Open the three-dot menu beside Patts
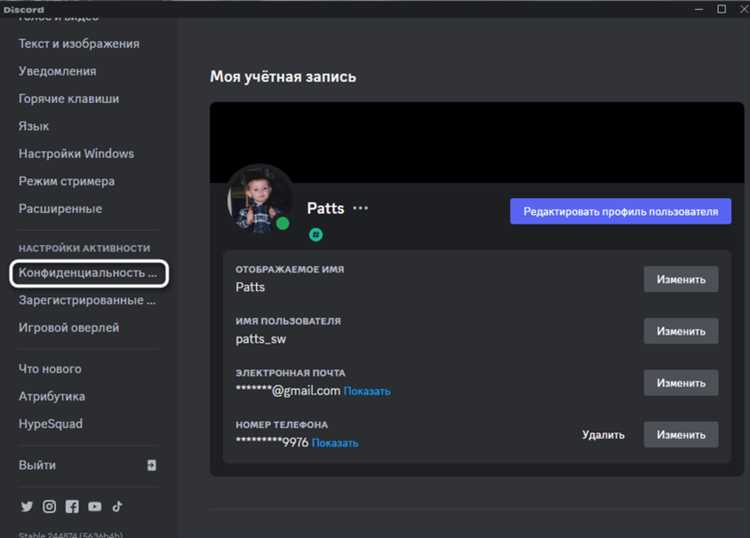Image resolution: width=750 pixels, height=538 pixels. [360, 208]
